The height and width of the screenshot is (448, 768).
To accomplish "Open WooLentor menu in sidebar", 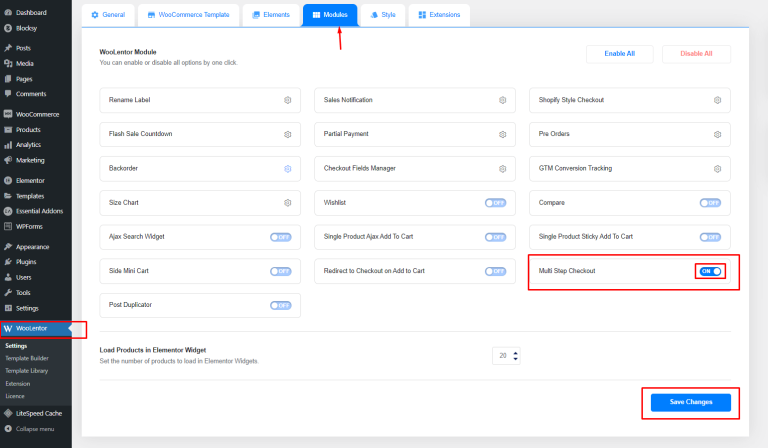I will click(x=36, y=329).
